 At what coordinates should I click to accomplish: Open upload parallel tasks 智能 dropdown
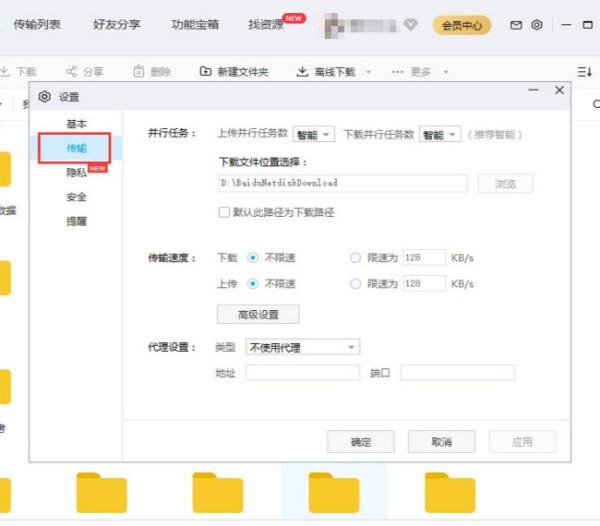pos(314,134)
